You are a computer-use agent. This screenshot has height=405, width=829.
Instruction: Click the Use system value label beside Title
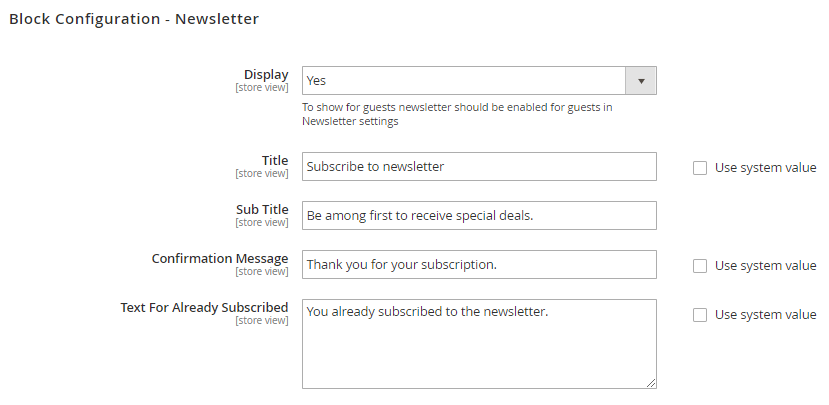pyautogui.click(x=765, y=168)
